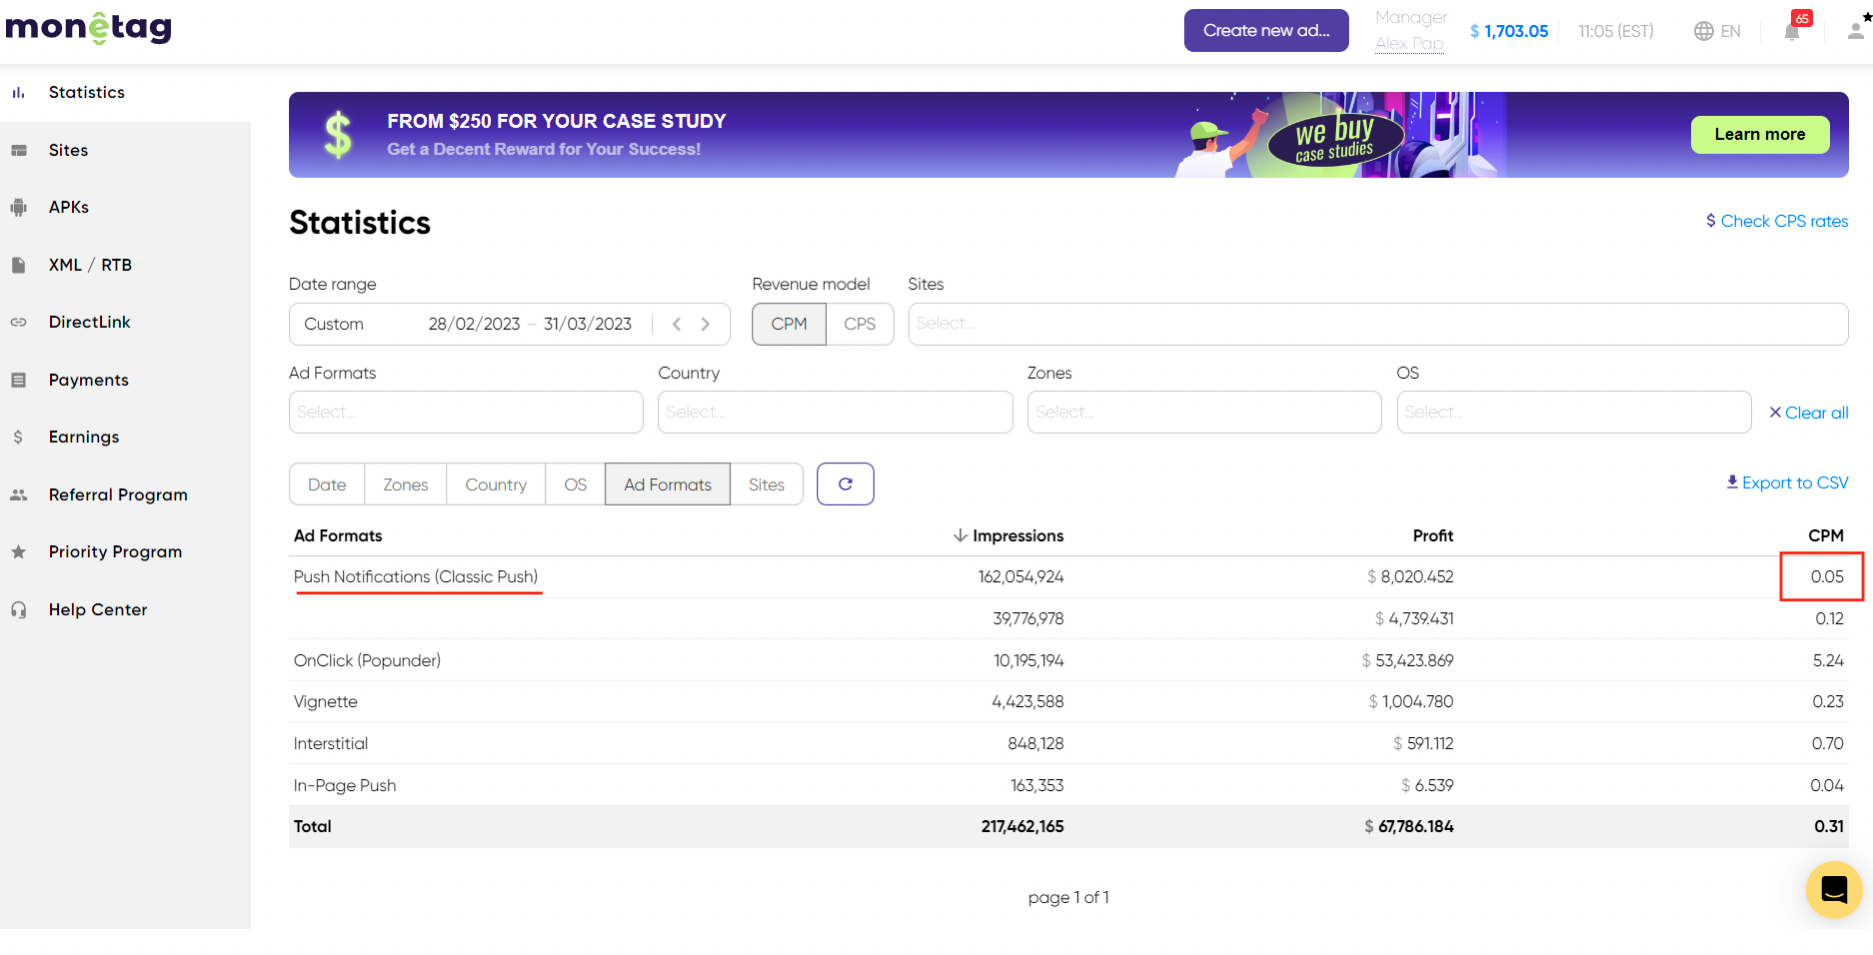Click the Learn more banner button

pos(1759,134)
